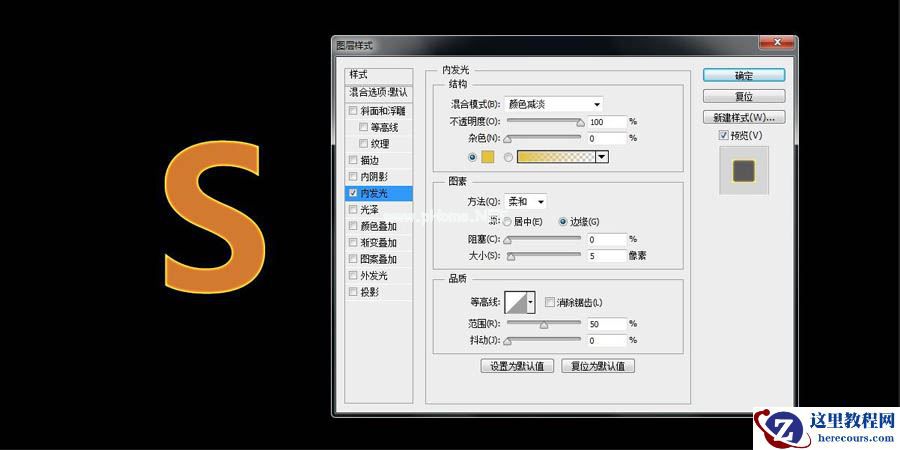Click the 范围 value field
Screen dimensions: 900x450
click(607, 324)
